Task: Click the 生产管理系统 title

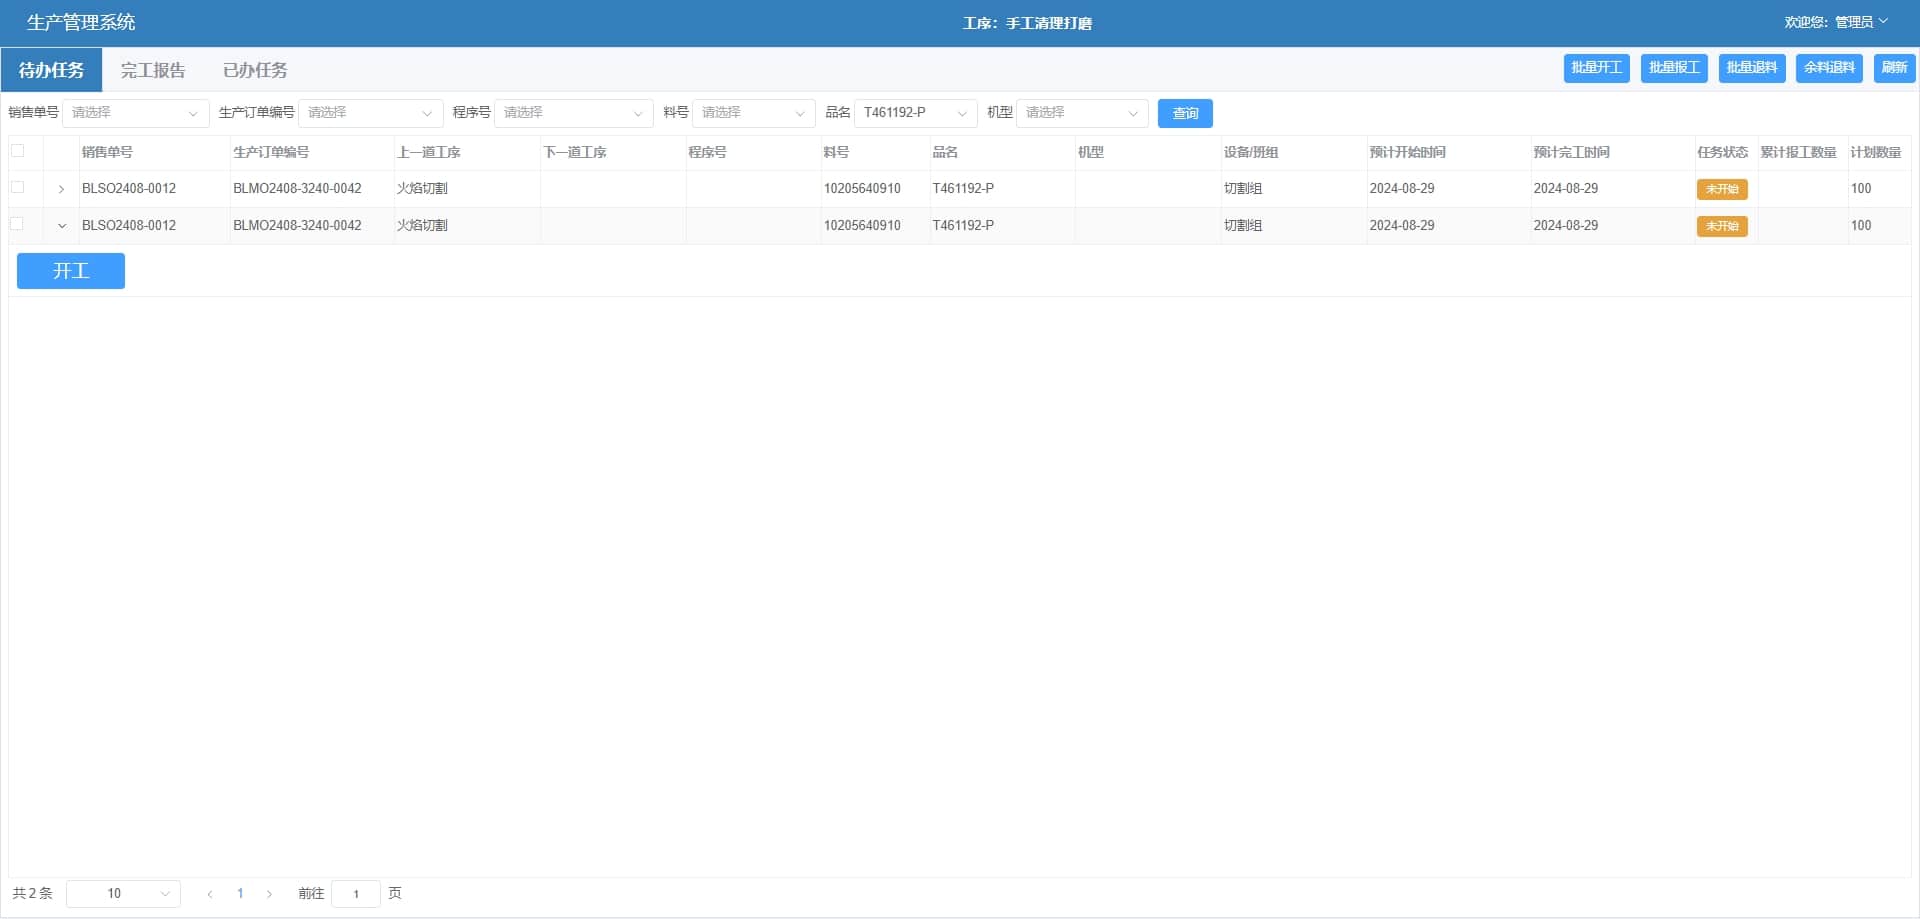Action: pyautogui.click(x=81, y=22)
